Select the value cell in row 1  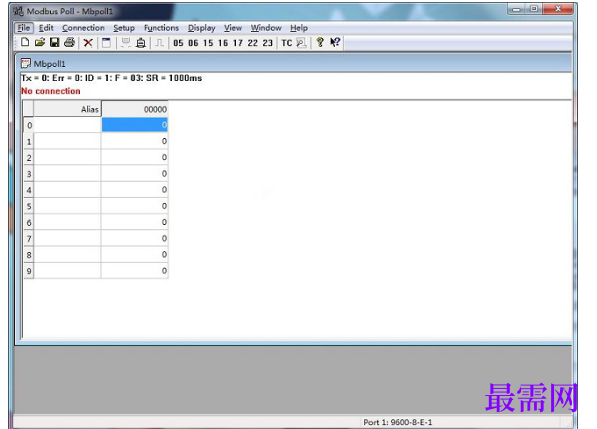point(135,141)
